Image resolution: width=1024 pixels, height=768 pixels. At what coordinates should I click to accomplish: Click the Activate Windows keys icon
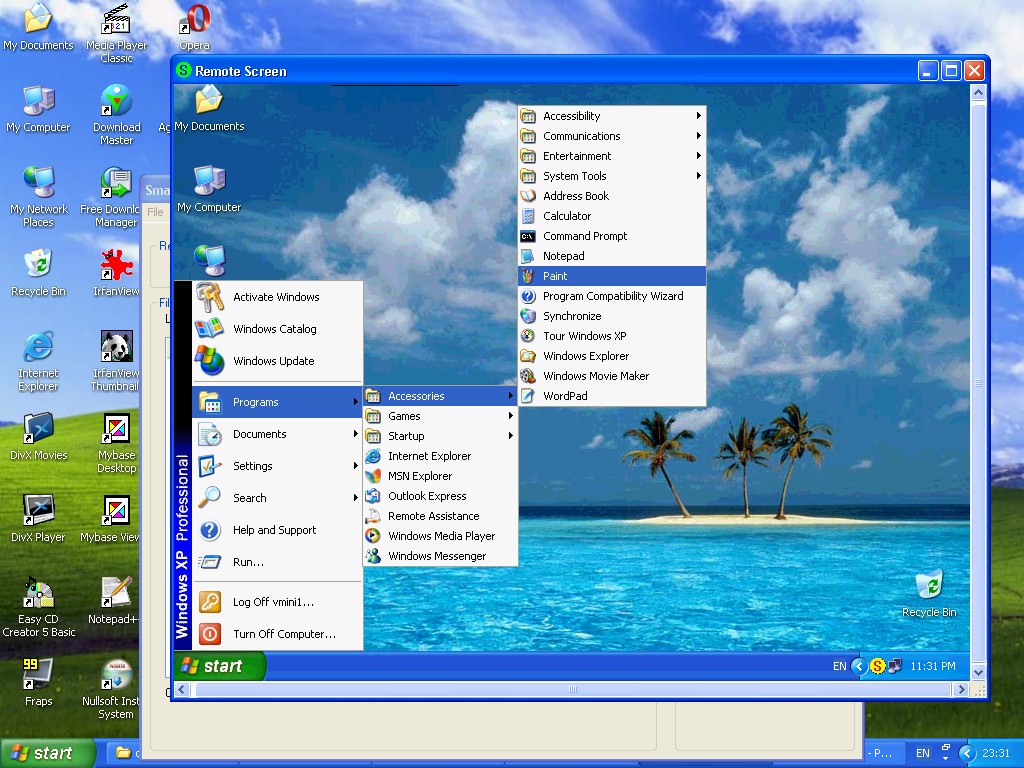click(210, 297)
